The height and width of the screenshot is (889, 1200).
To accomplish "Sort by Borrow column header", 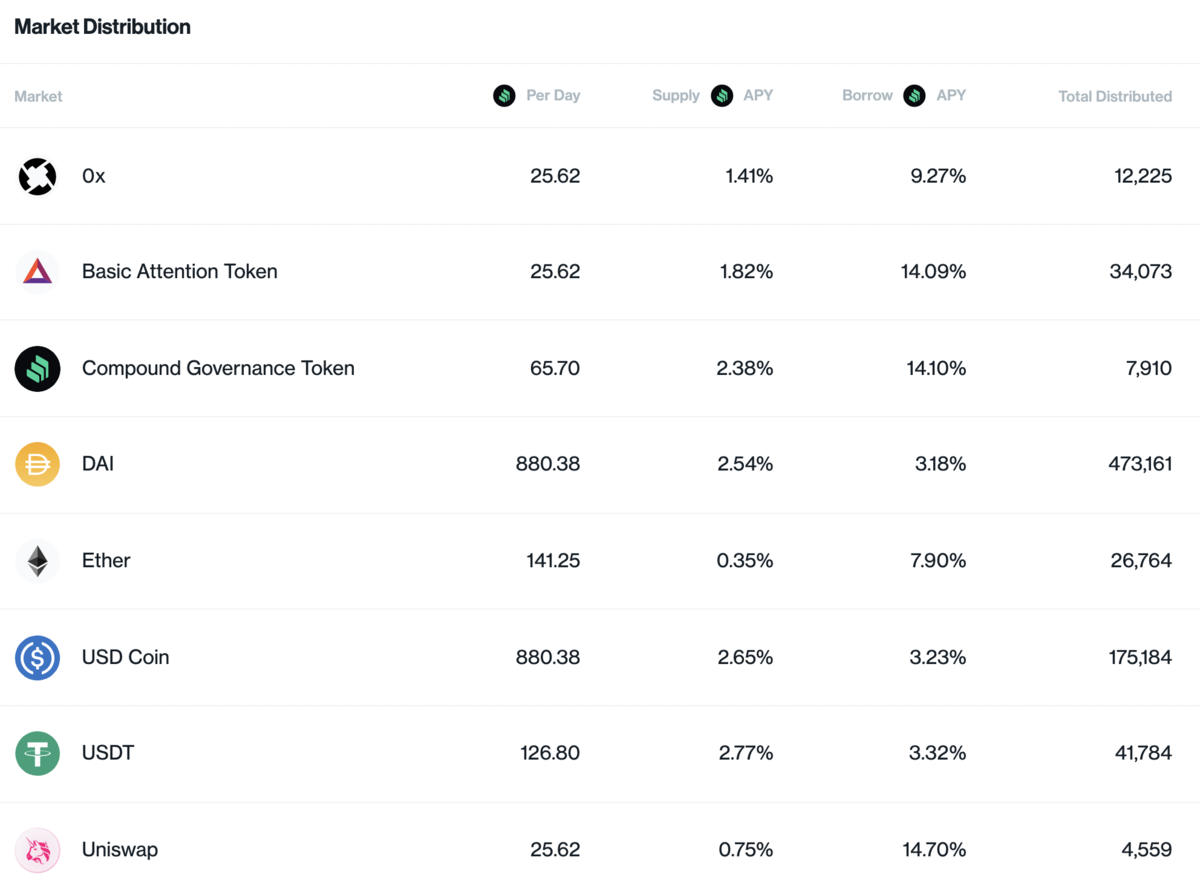I will tap(867, 96).
